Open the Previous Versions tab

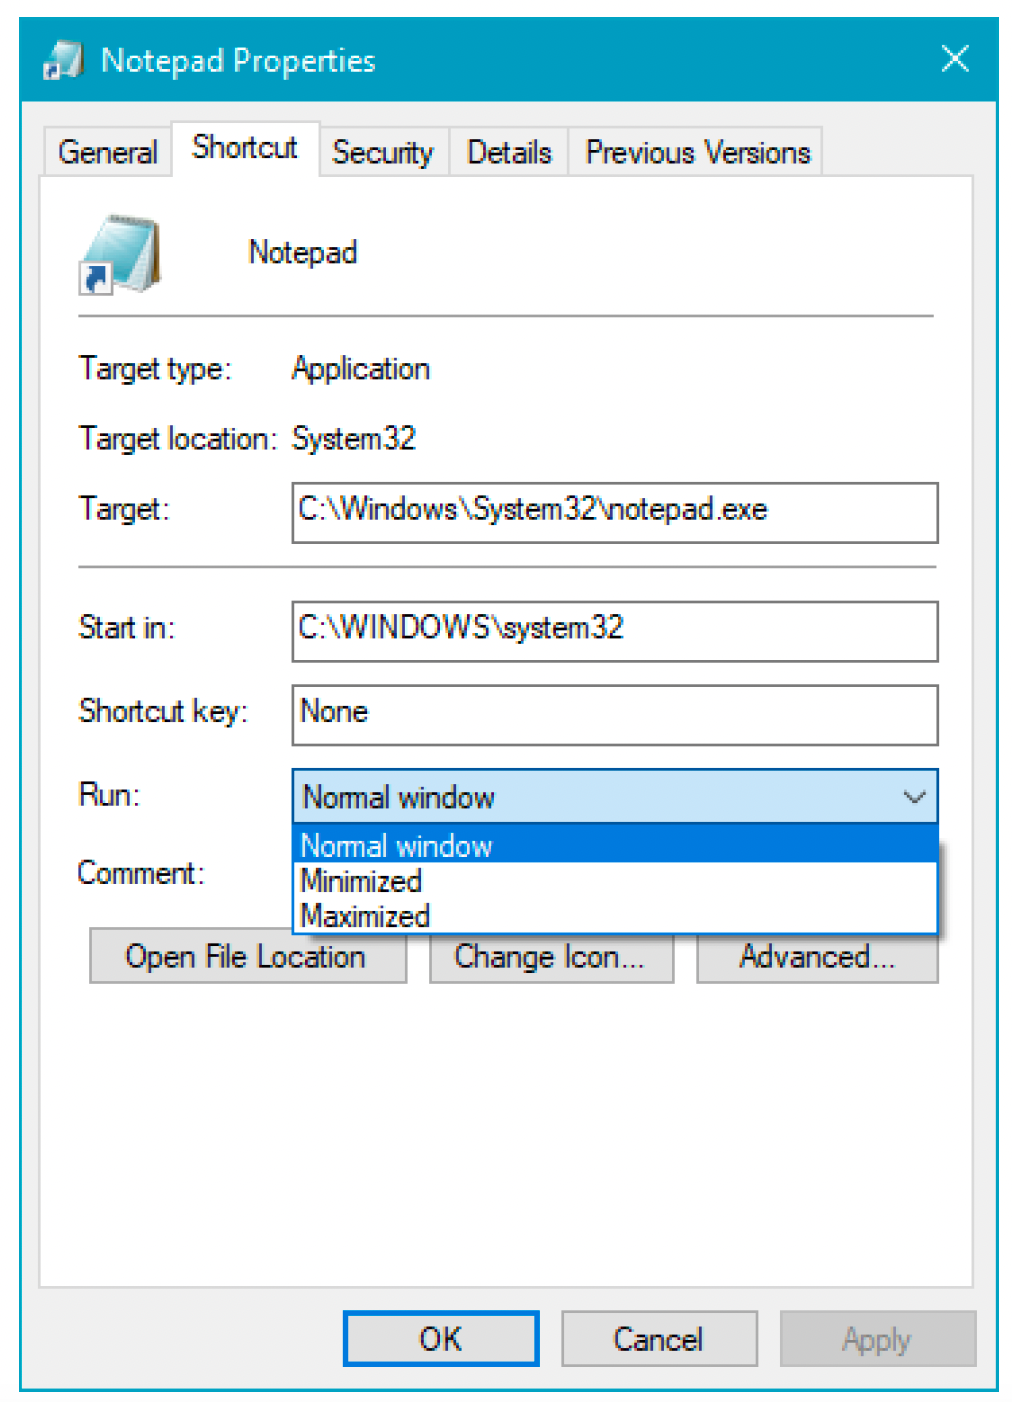point(697,152)
